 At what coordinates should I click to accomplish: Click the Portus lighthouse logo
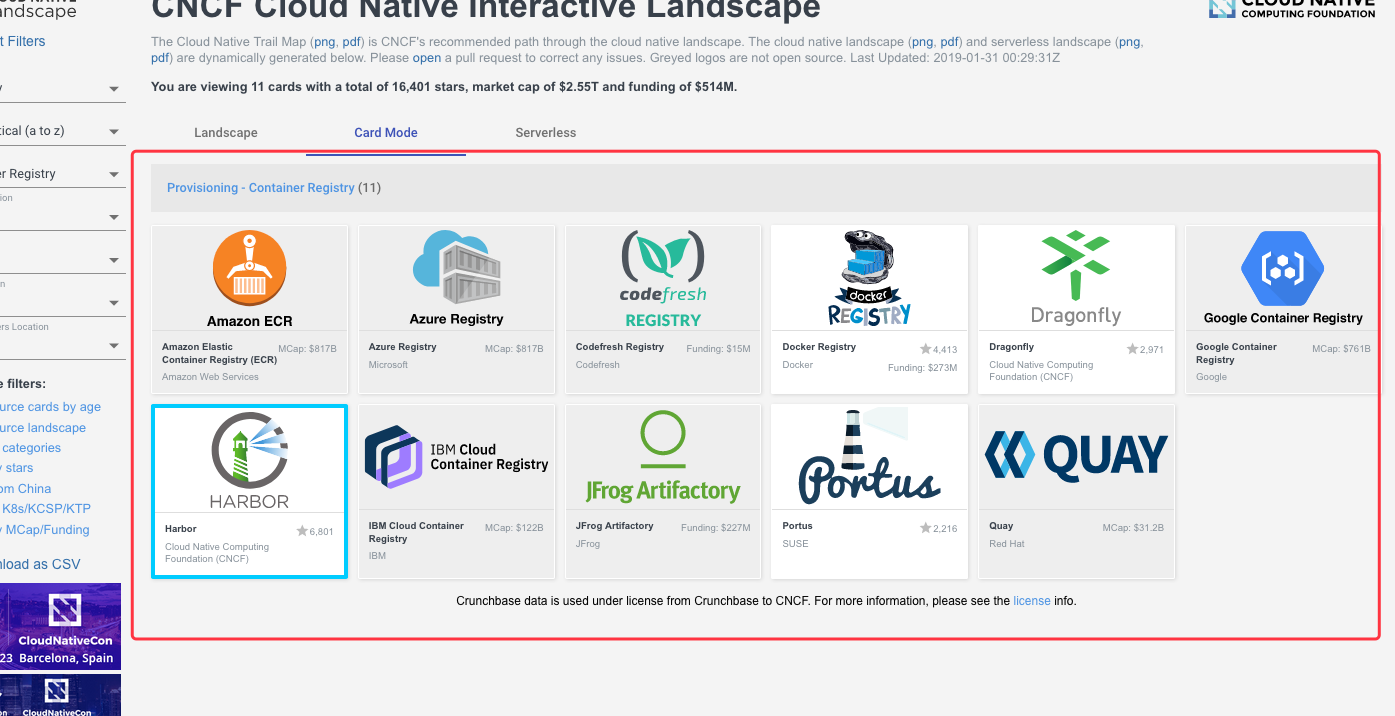869,458
